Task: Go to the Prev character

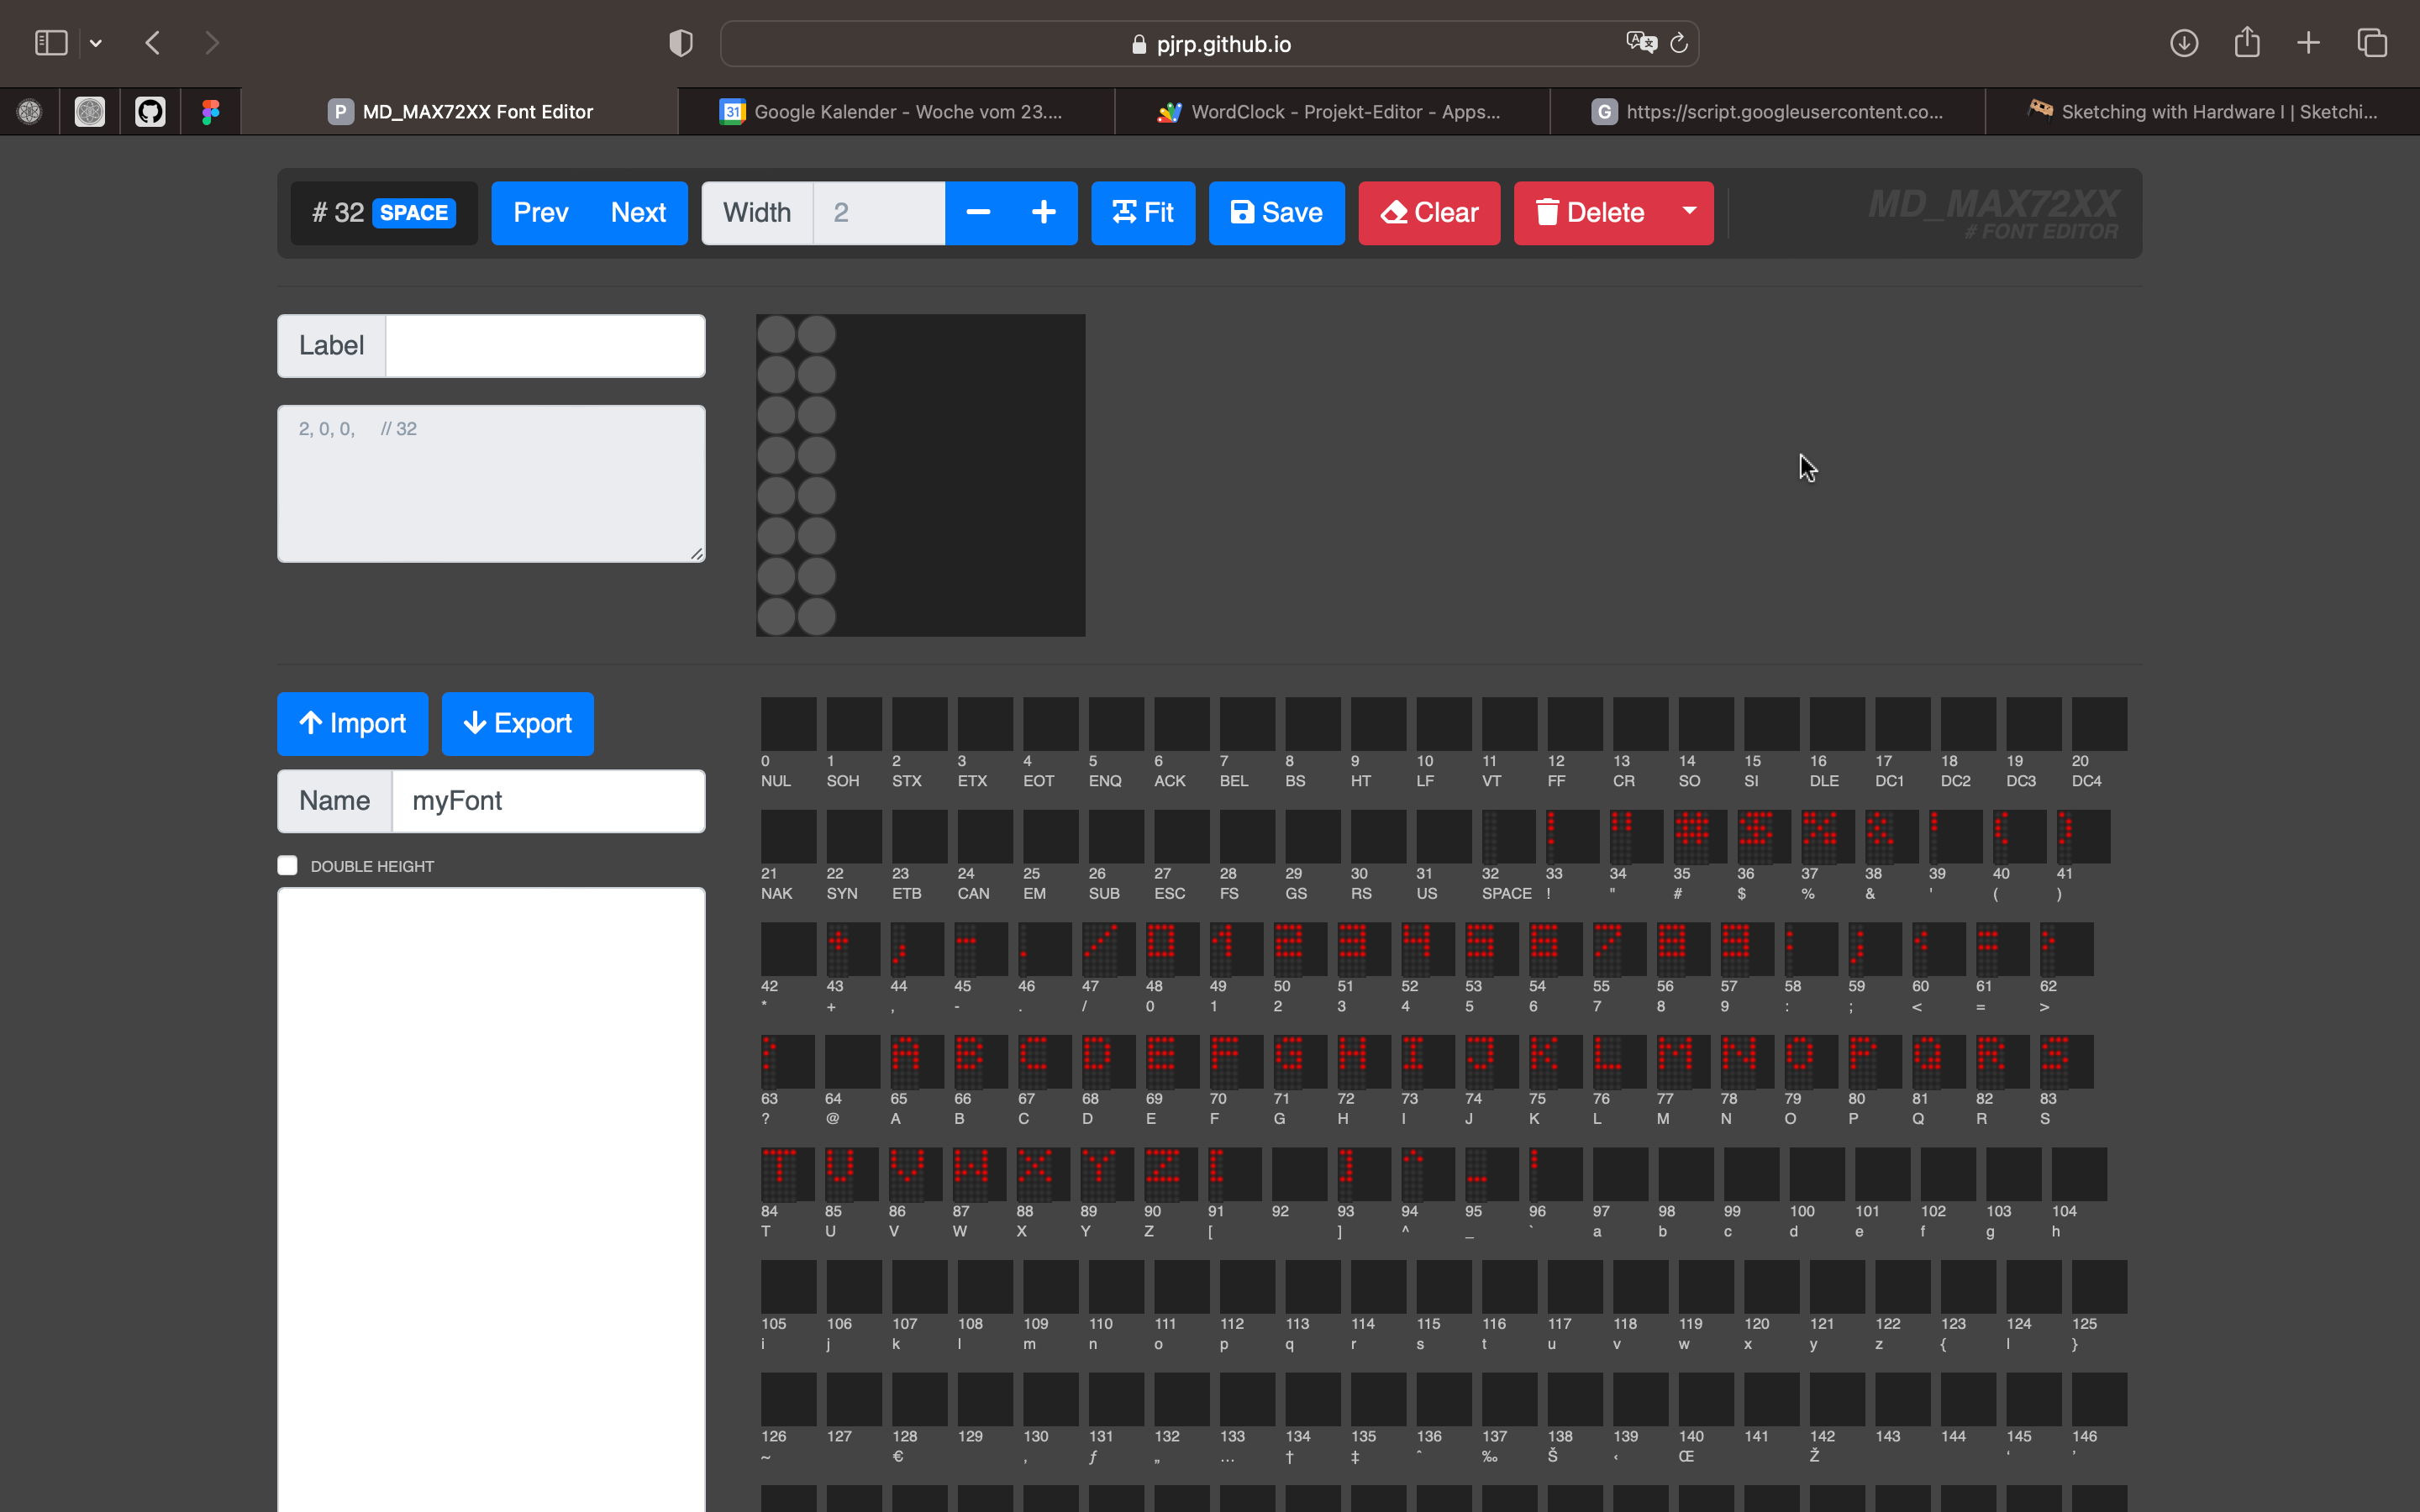Action: pyautogui.click(x=541, y=213)
